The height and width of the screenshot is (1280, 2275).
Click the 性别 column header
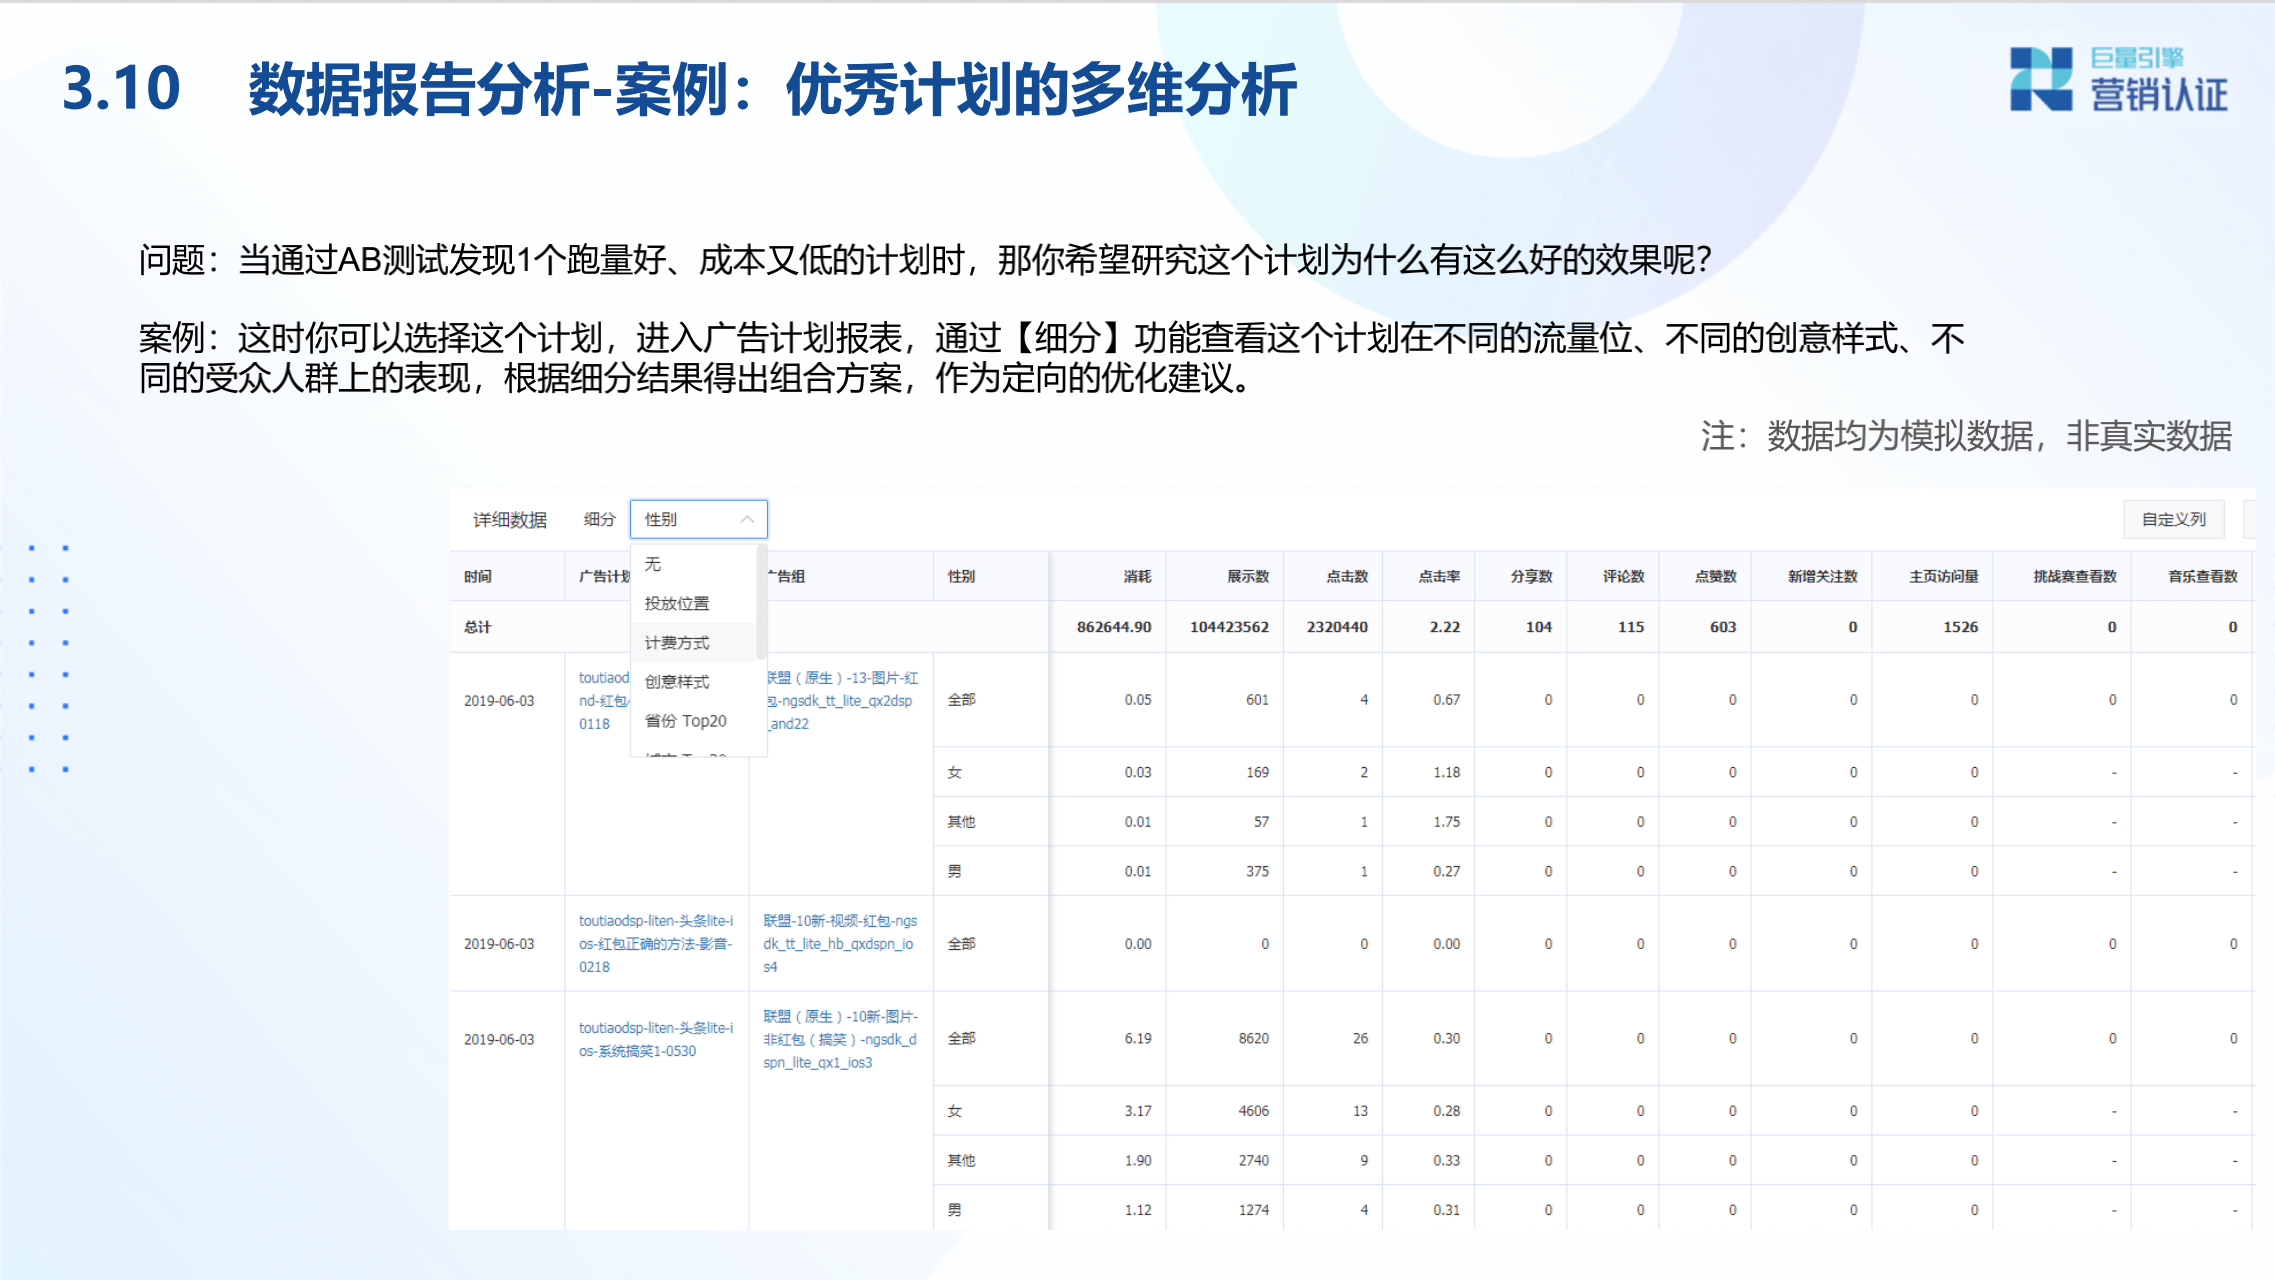click(961, 576)
